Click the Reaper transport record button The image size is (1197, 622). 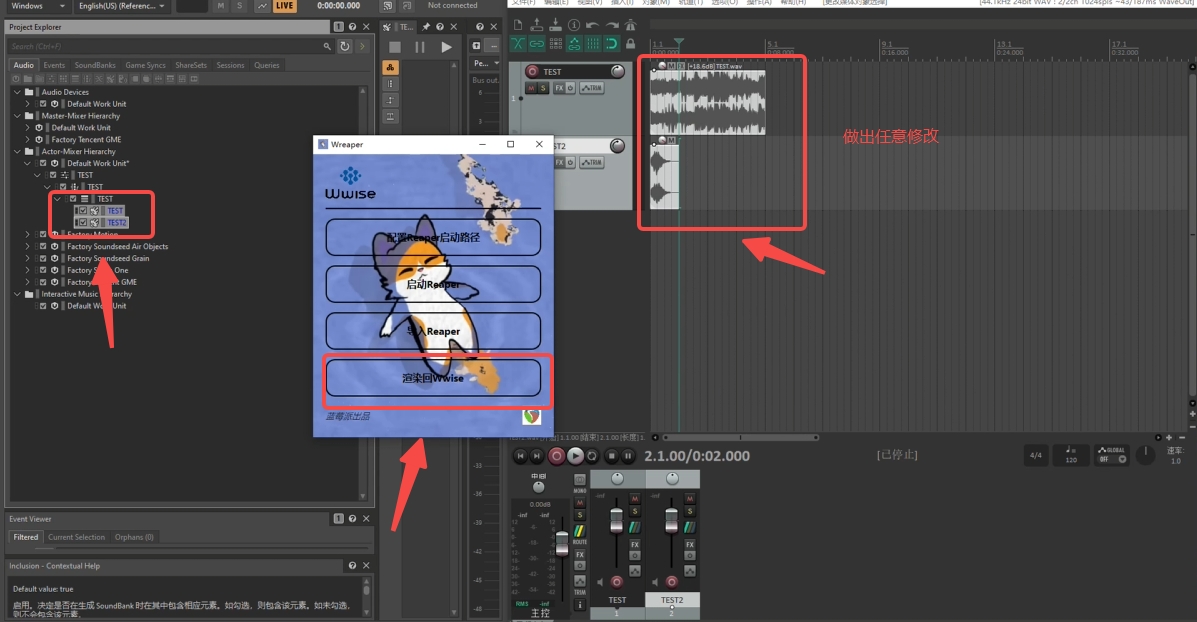[557, 456]
